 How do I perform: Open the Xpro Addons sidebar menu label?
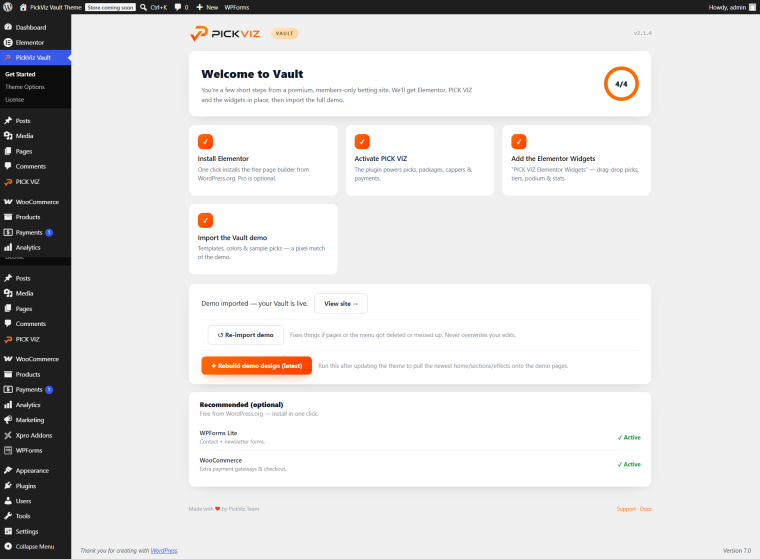(x=34, y=435)
